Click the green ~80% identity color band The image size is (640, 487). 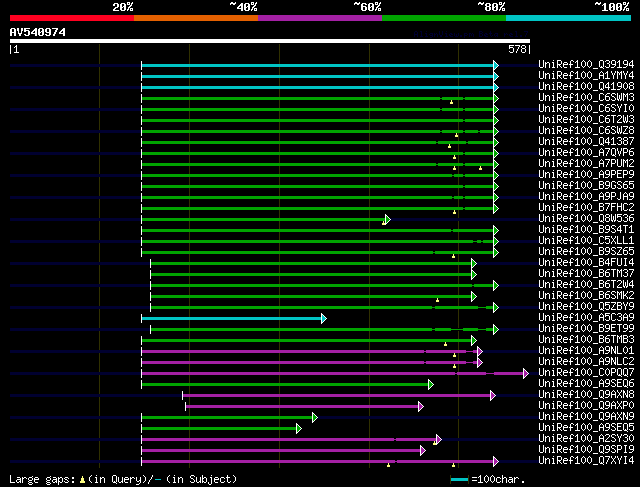(x=444, y=18)
